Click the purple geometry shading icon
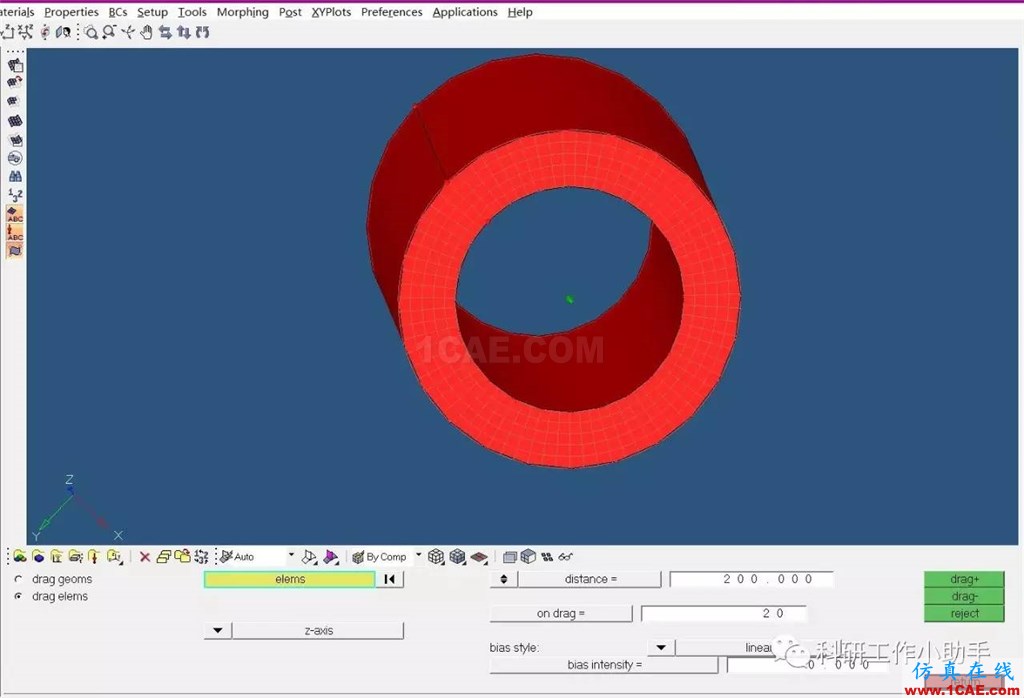This screenshot has width=1024, height=698. click(x=331, y=556)
